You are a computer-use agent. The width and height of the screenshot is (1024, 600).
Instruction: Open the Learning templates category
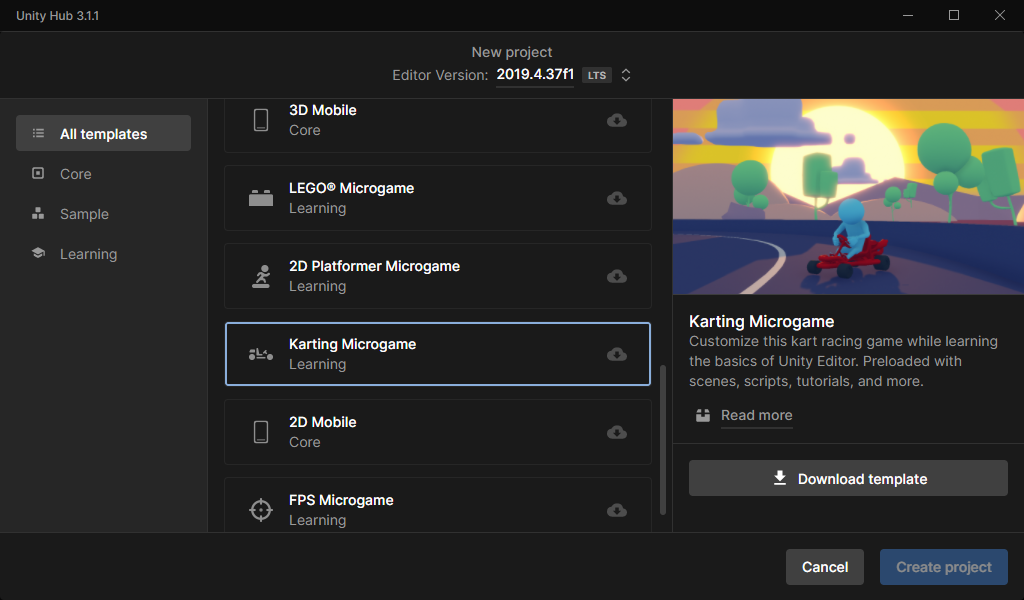[x=88, y=254]
